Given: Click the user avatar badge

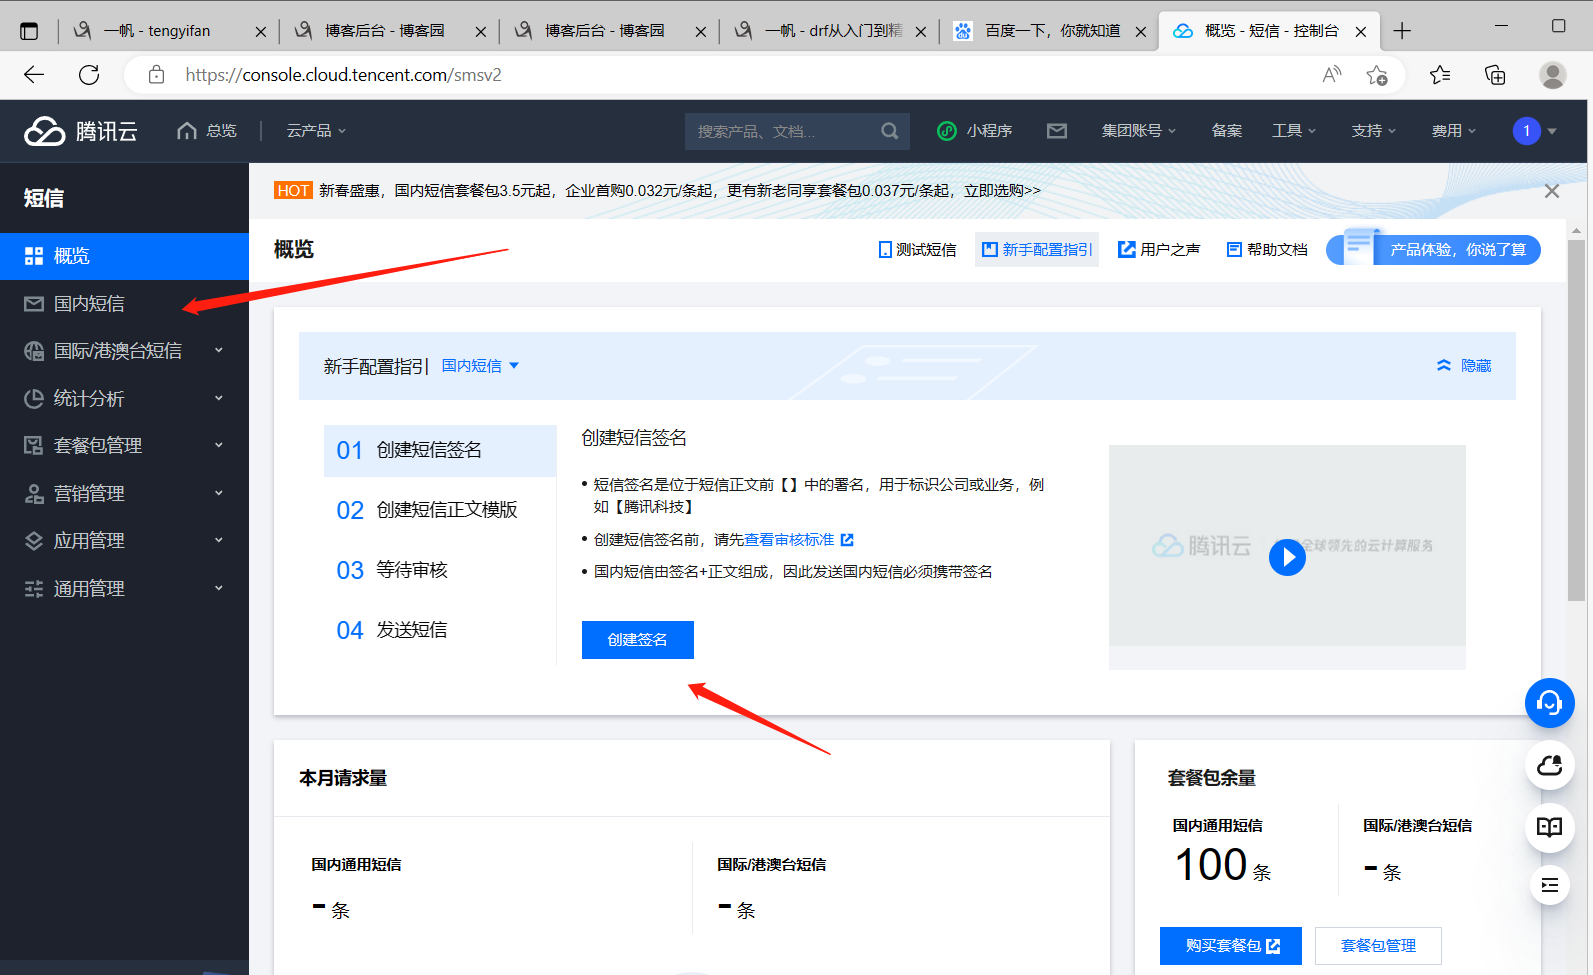Looking at the screenshot, I should pos(1526,131).
